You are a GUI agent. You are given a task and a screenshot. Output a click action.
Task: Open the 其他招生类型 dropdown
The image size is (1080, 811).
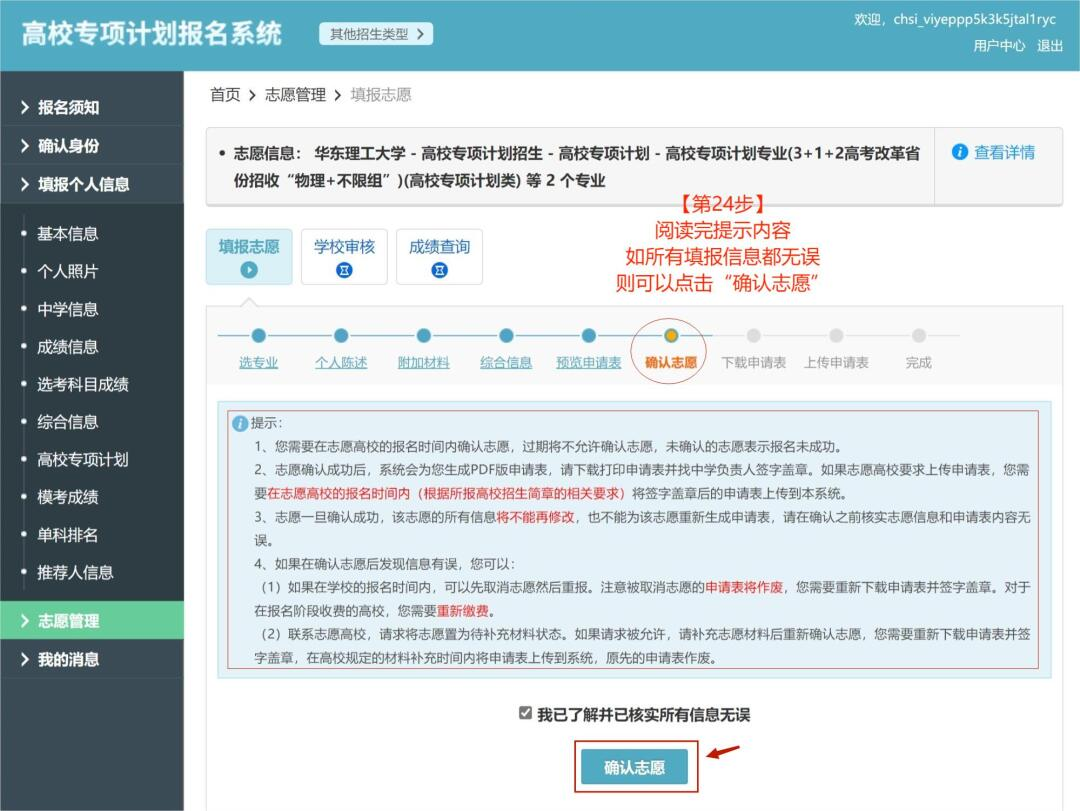point(374,33)
